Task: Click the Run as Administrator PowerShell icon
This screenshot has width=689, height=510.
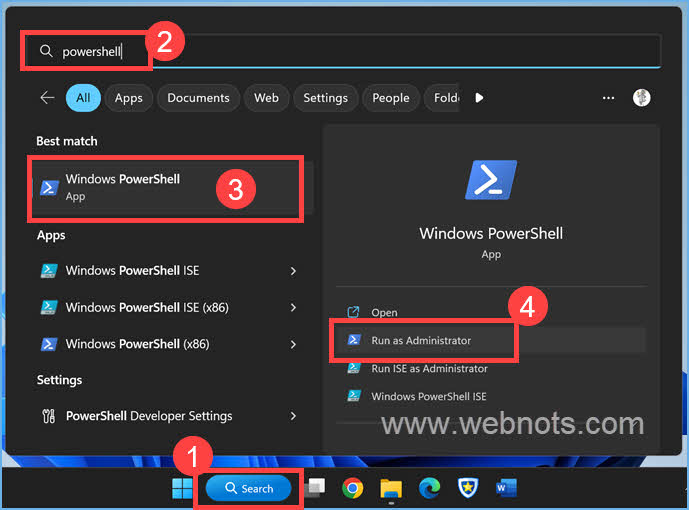Action: [354, 340]
